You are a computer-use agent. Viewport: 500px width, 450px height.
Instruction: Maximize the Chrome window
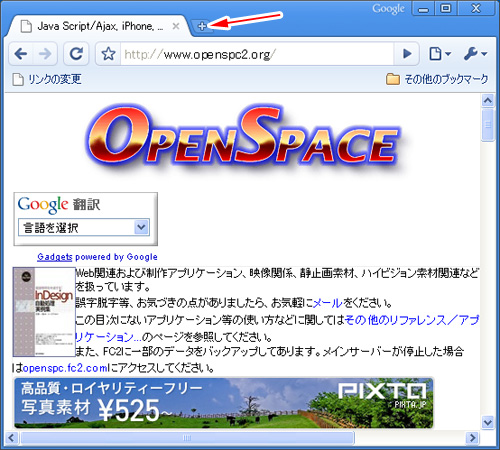pos(446,9)
